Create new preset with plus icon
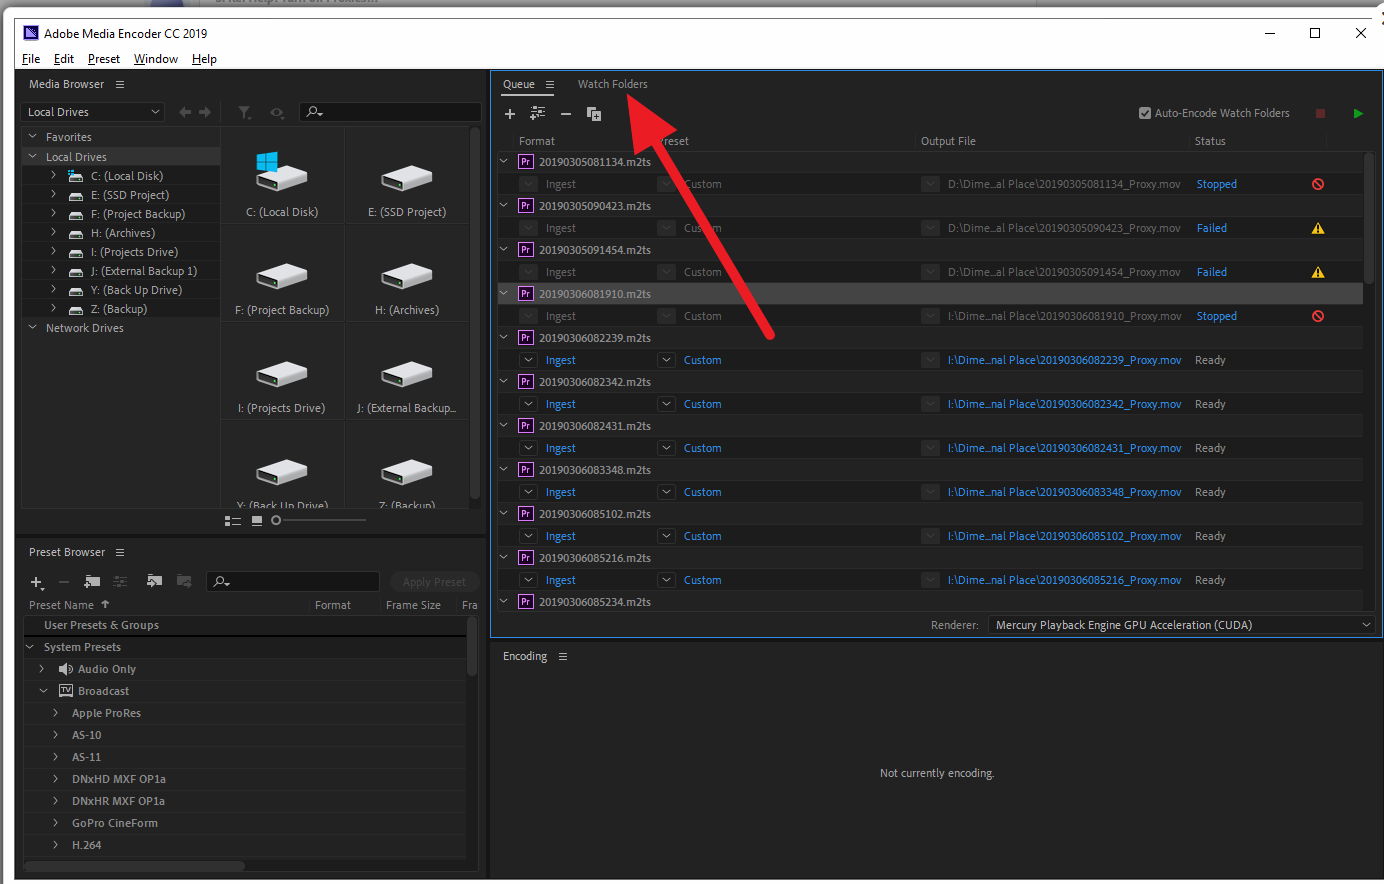 pyautogui.click(x=37, y=582)
